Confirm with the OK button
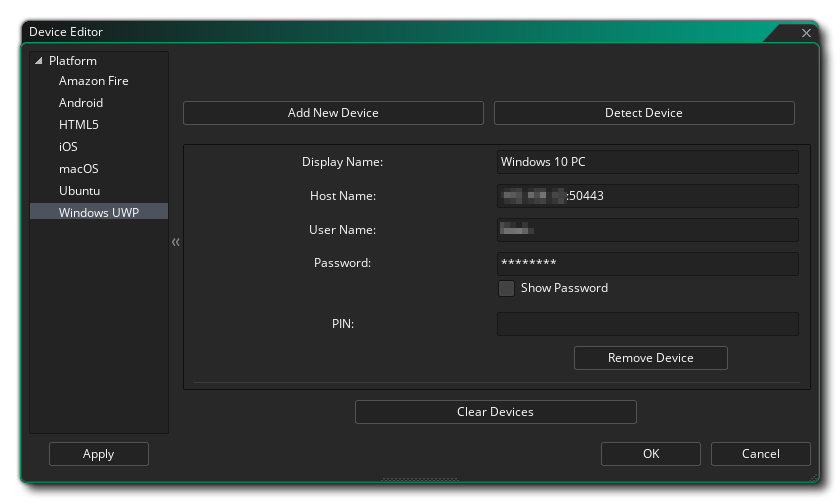Screen dimensions: 840x503 coord(651,454)
